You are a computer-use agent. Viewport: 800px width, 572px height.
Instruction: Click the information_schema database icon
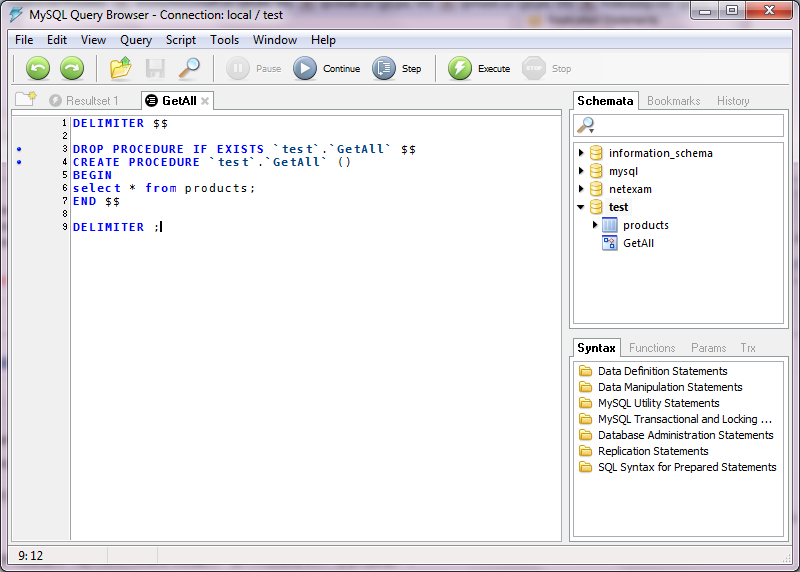pyautogui.click(x=596, y=153)
